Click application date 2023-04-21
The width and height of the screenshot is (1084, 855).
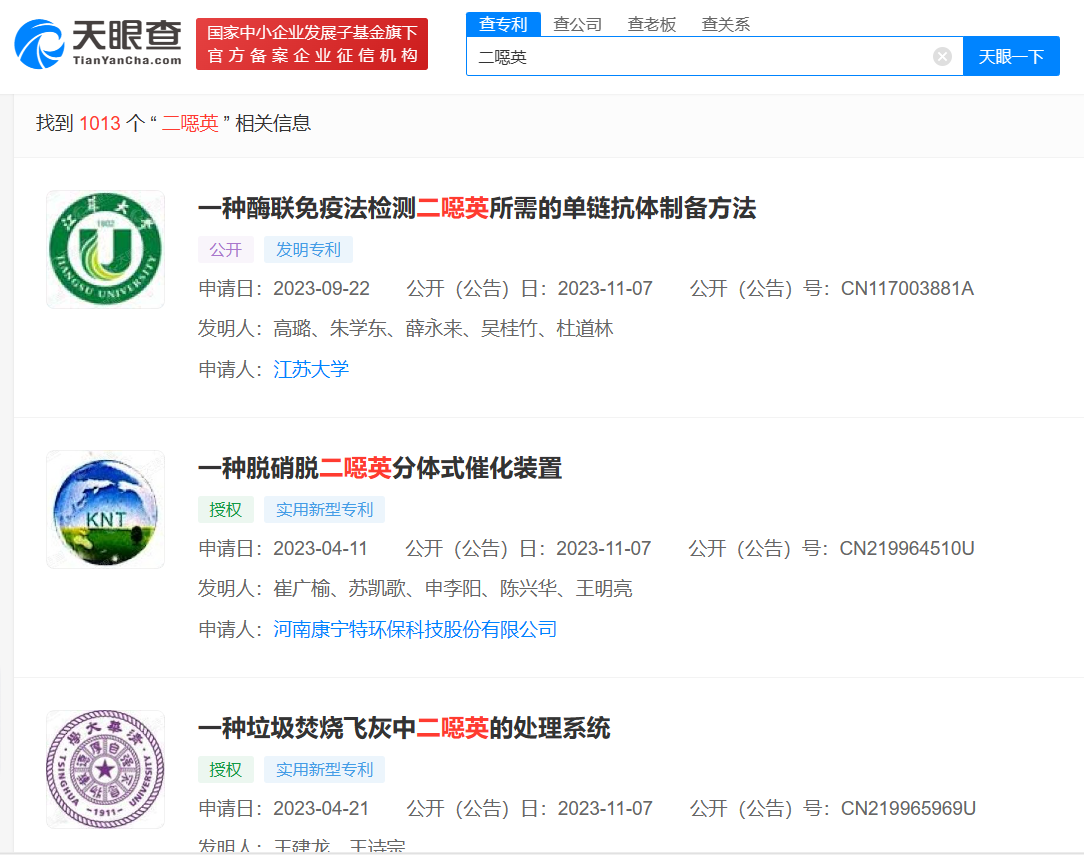click(321, 808)
